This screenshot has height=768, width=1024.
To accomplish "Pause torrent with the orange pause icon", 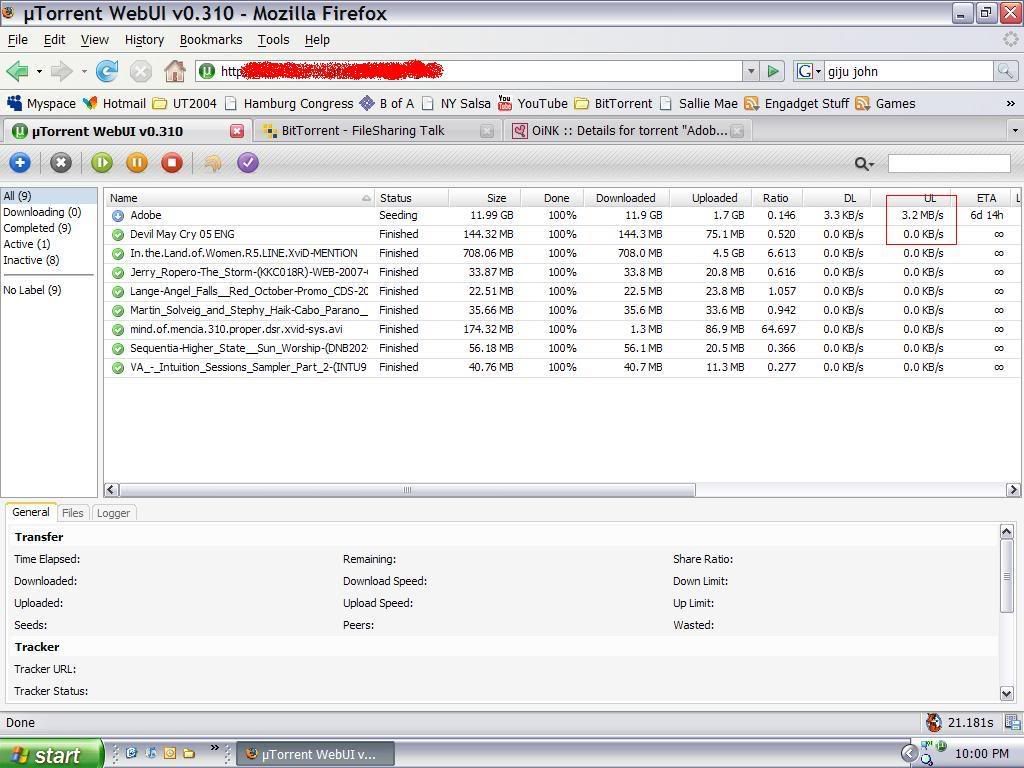I will tap(137, 163).
